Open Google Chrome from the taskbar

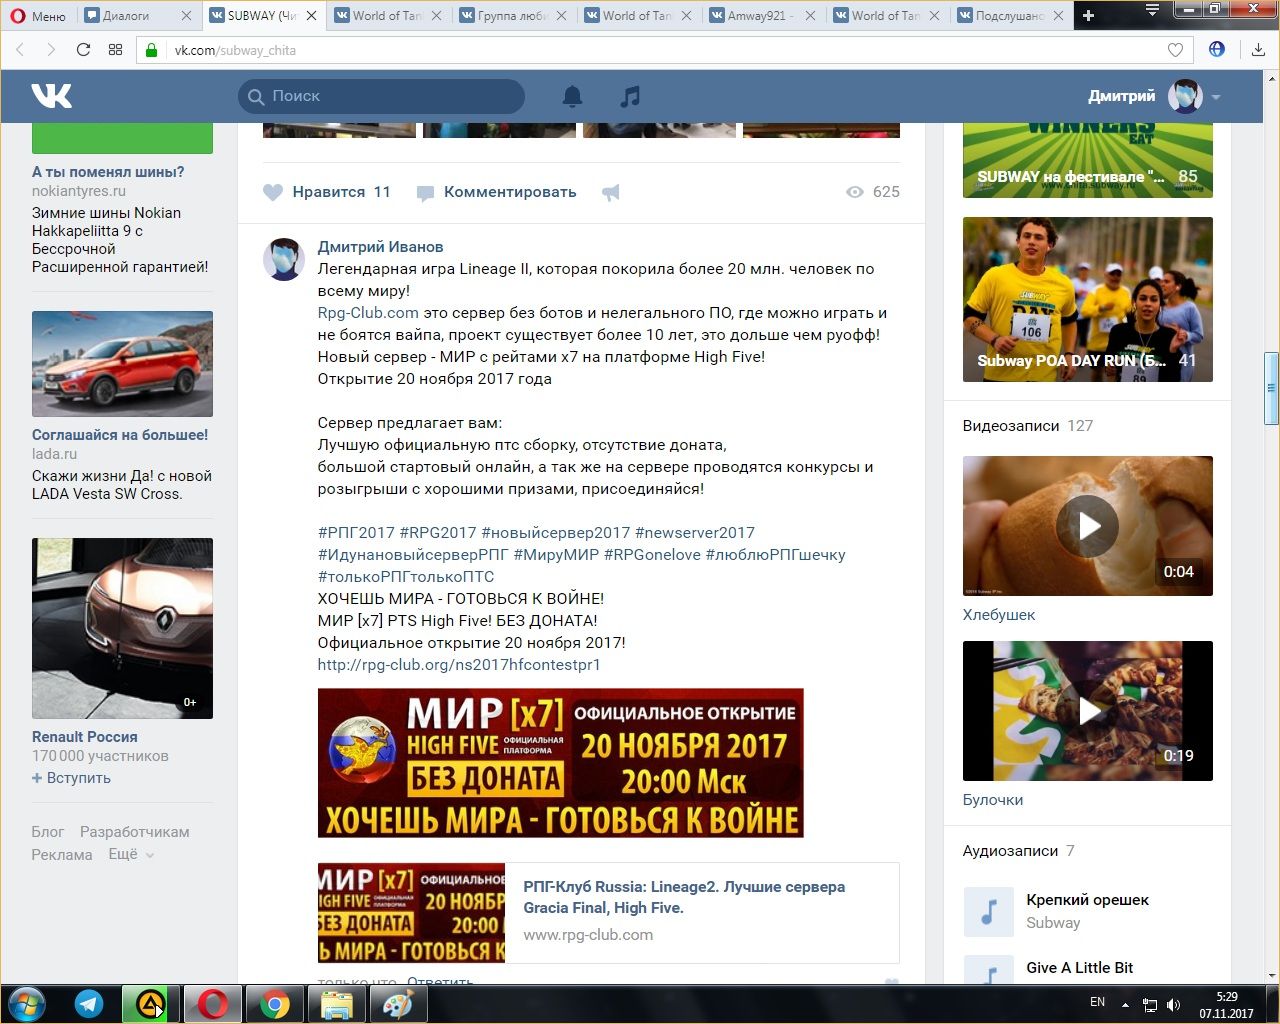[x=275, y=1004]
